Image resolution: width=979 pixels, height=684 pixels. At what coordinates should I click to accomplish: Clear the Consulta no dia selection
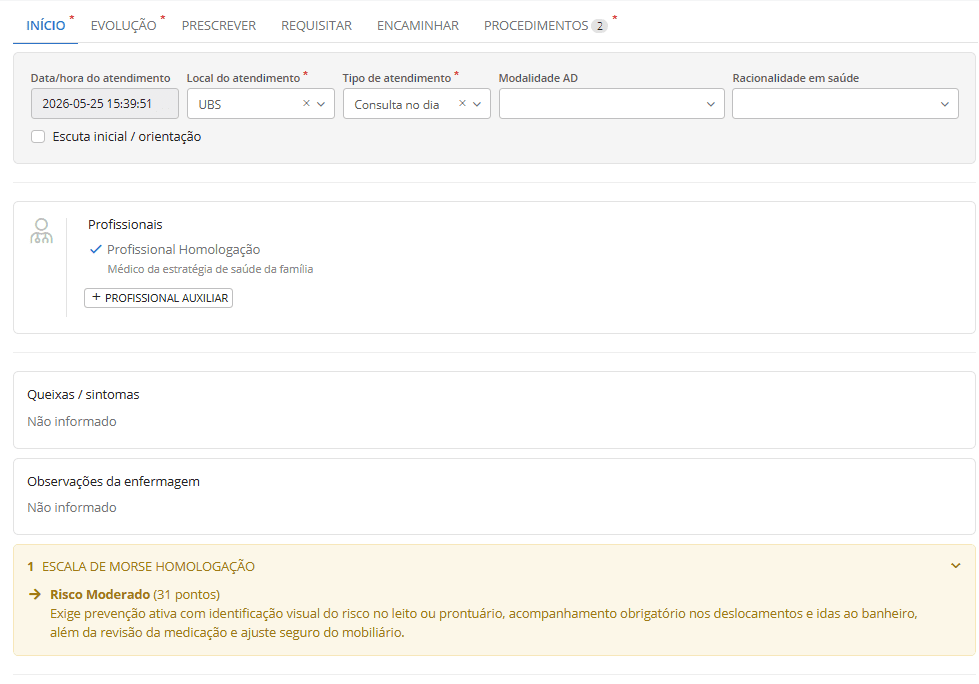463,104
